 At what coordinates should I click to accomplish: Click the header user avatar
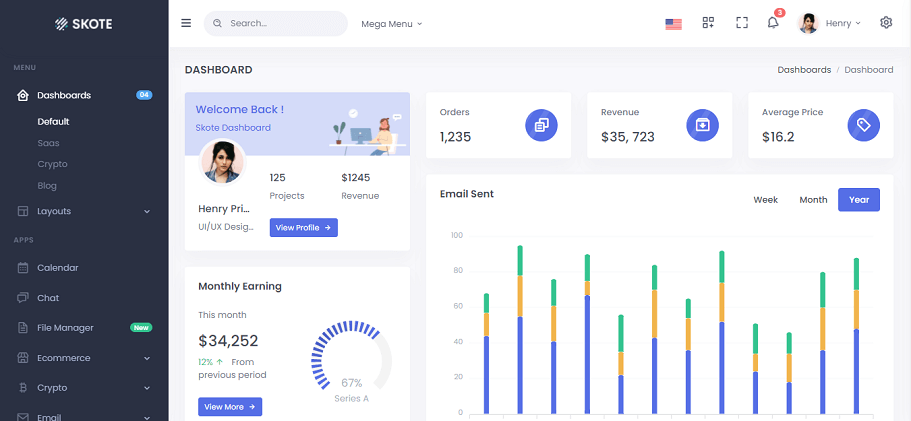pyautogui.click(x=808, y=23)
